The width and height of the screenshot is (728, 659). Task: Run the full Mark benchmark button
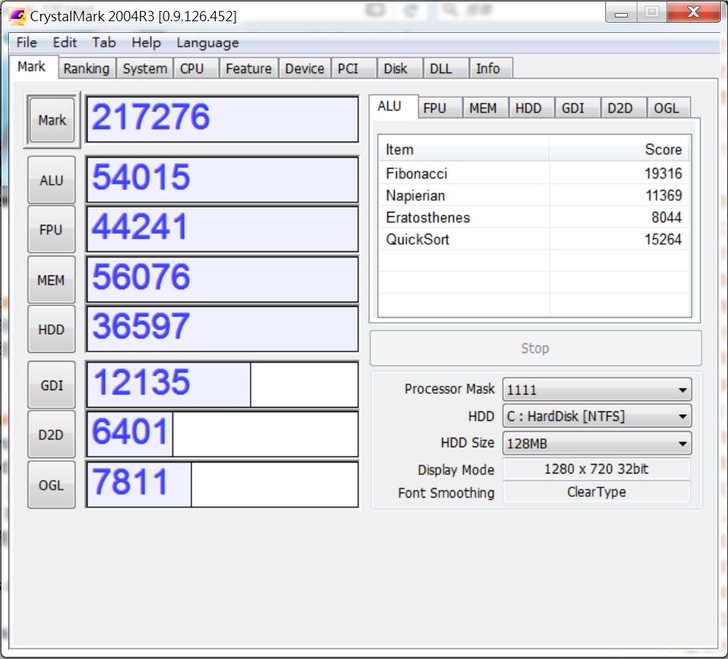coord(52,120)
